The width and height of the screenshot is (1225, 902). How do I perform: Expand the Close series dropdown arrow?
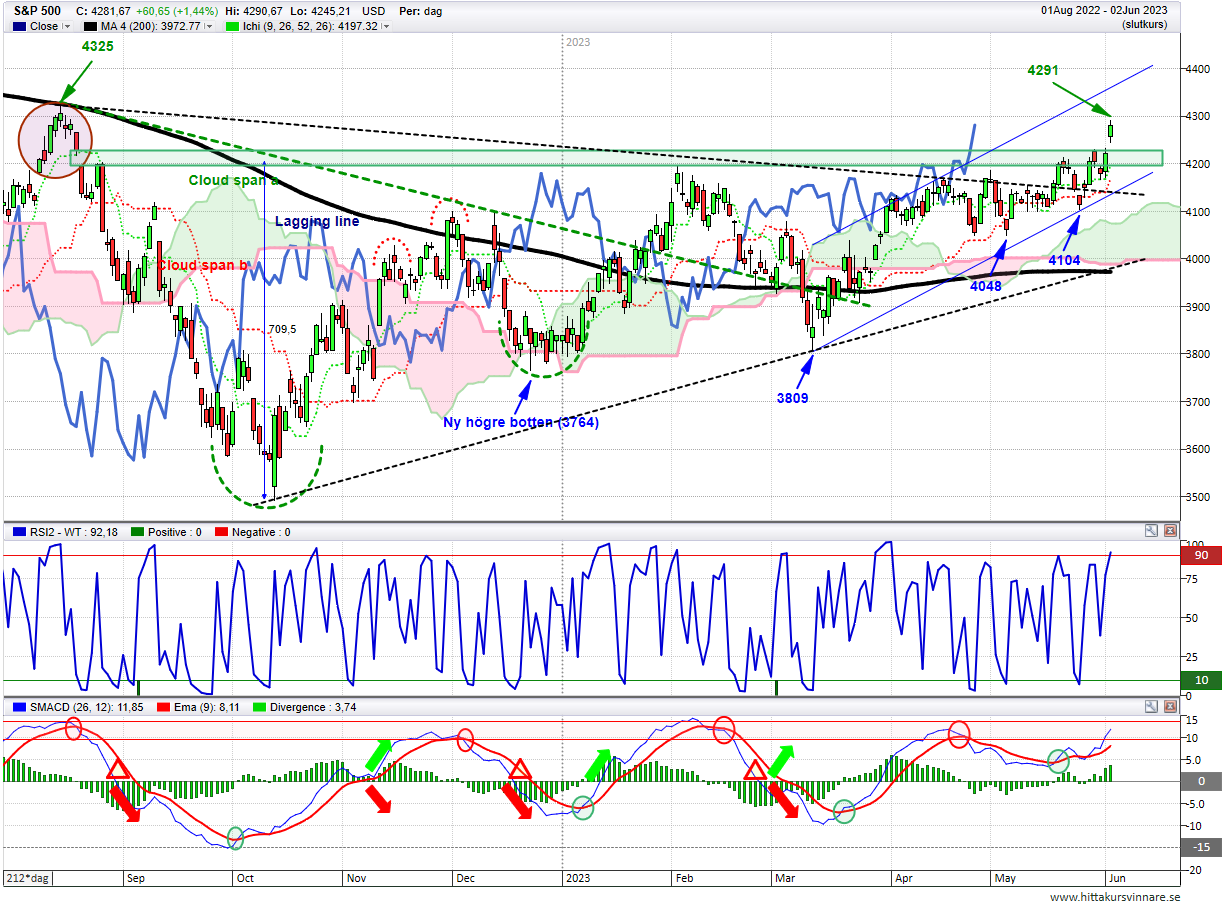[68, 27]
